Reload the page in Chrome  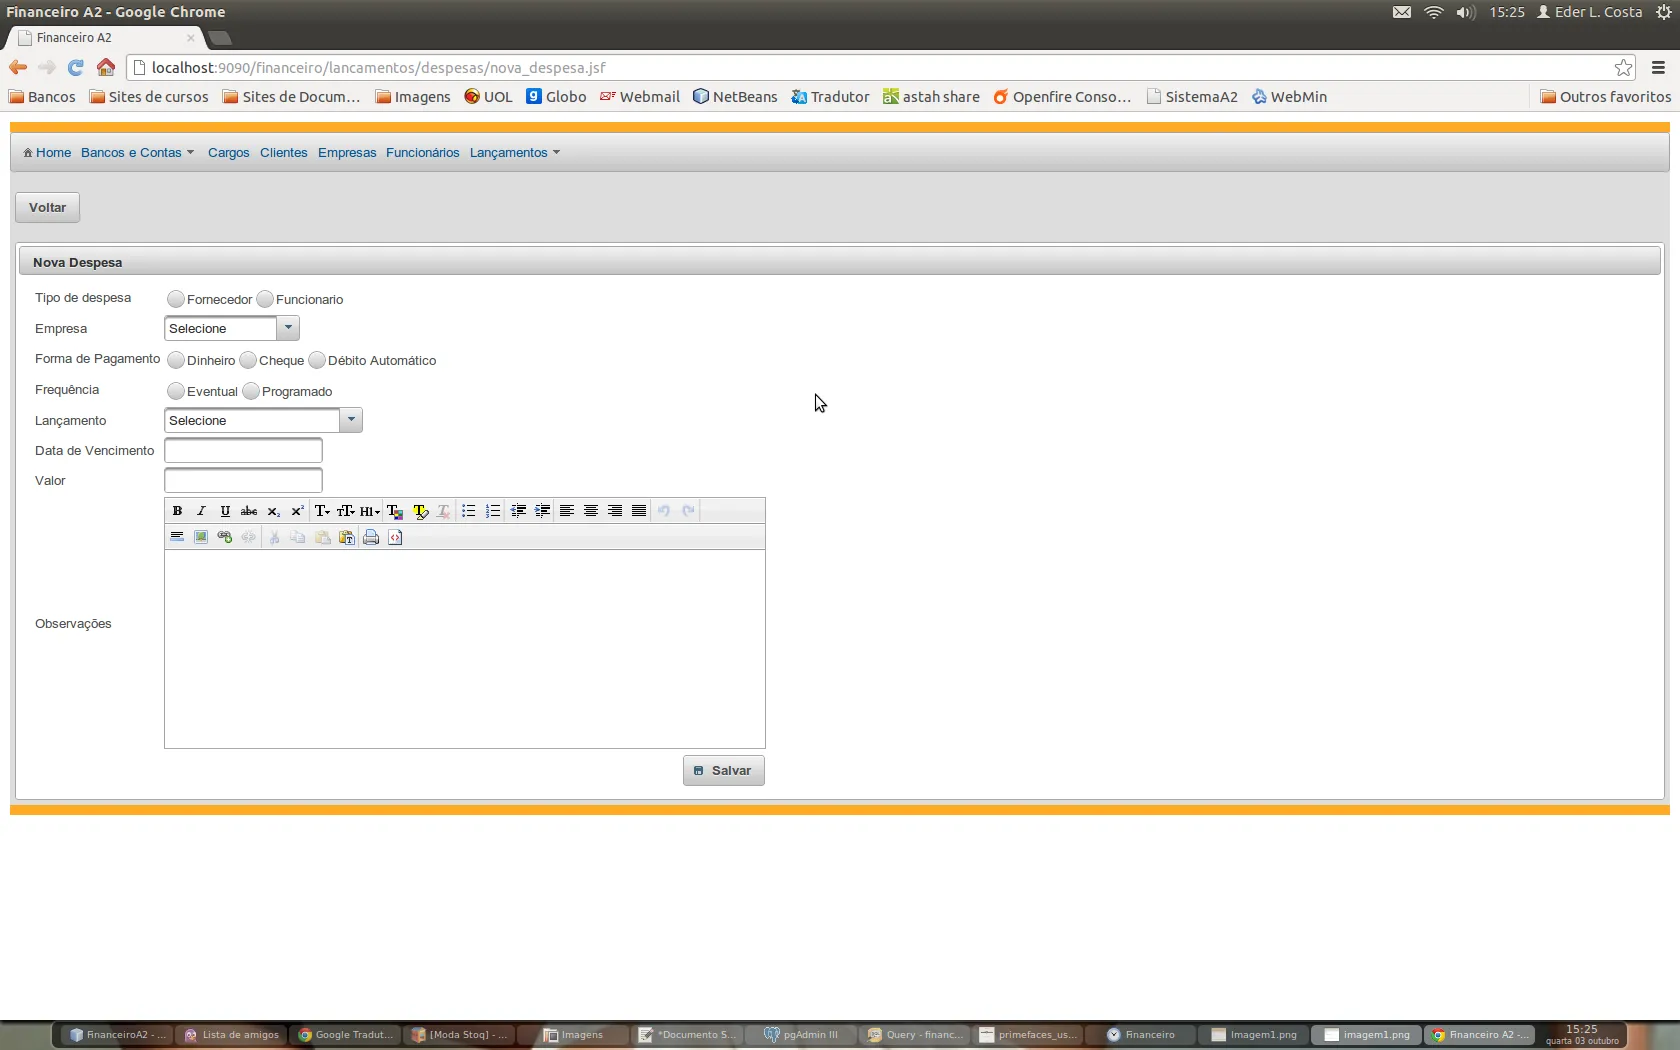(x=75, y=67)
